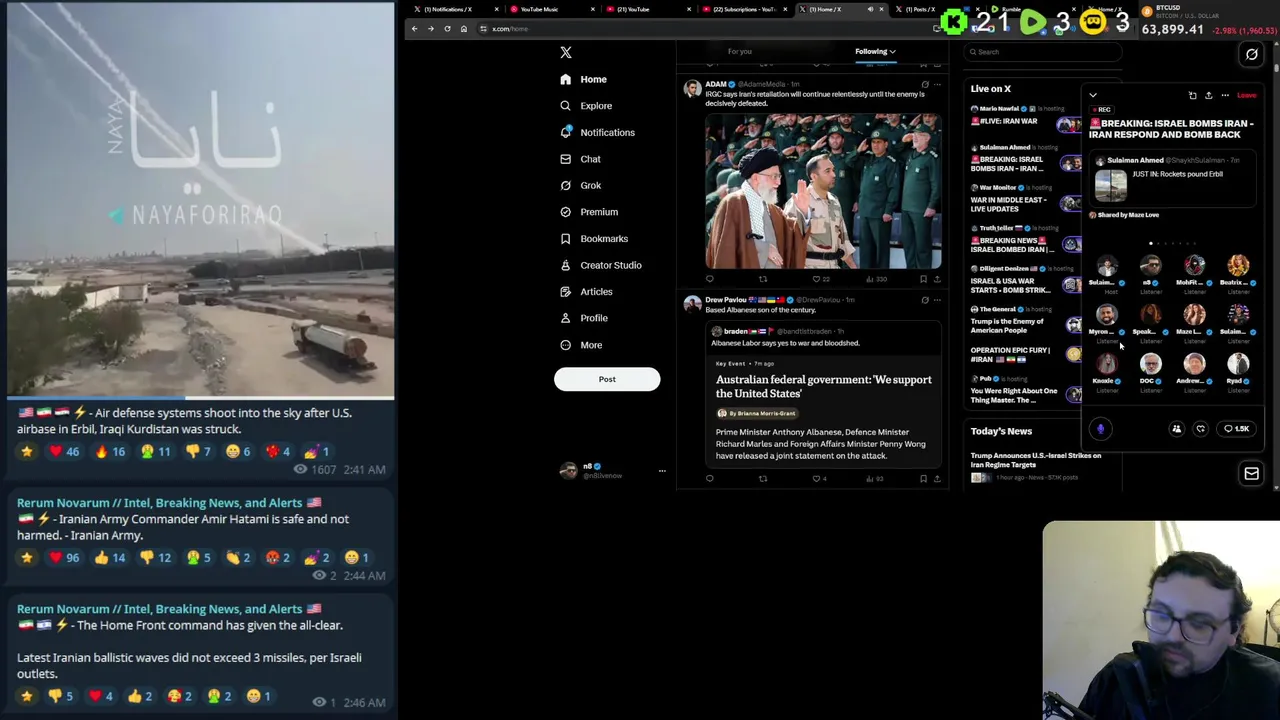The image size is (1280, 720).
Task: Go to Home in X sidebar
Action: click(584, 79)
